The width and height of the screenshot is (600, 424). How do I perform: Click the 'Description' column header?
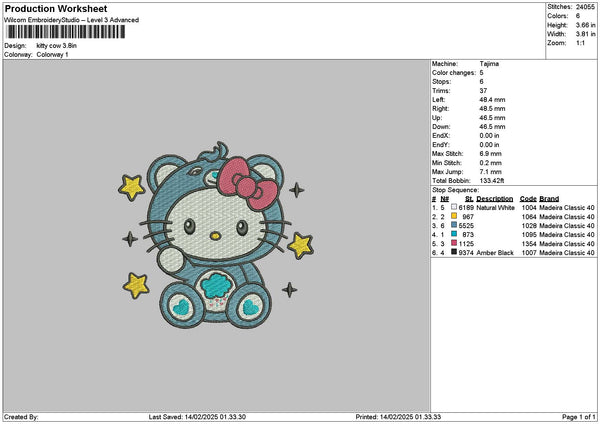[x=494, y=199]
